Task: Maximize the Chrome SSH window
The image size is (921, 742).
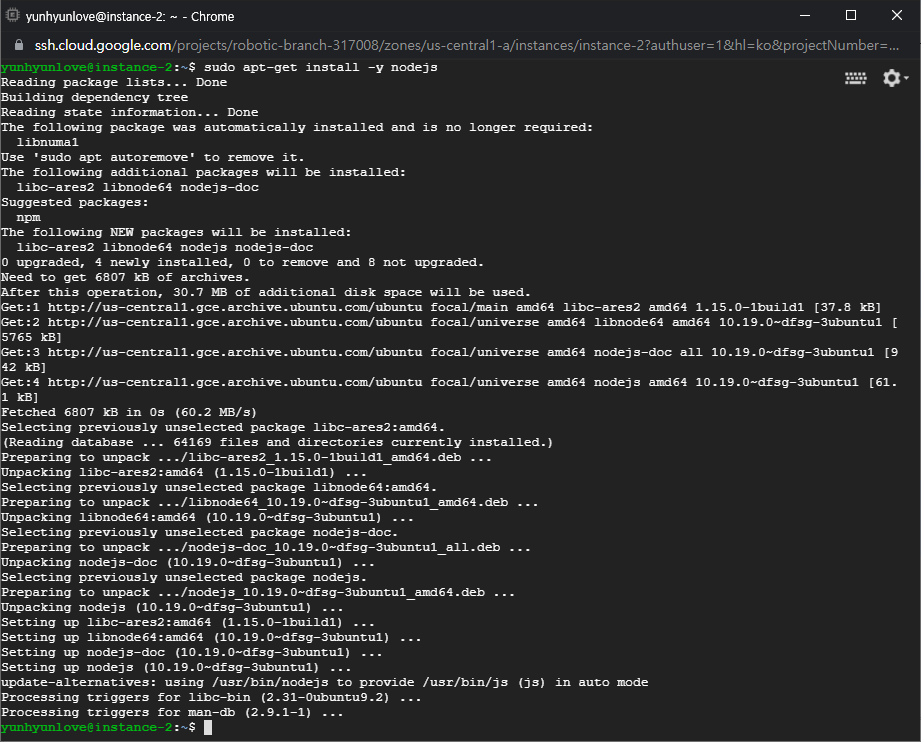Action: 851,16
